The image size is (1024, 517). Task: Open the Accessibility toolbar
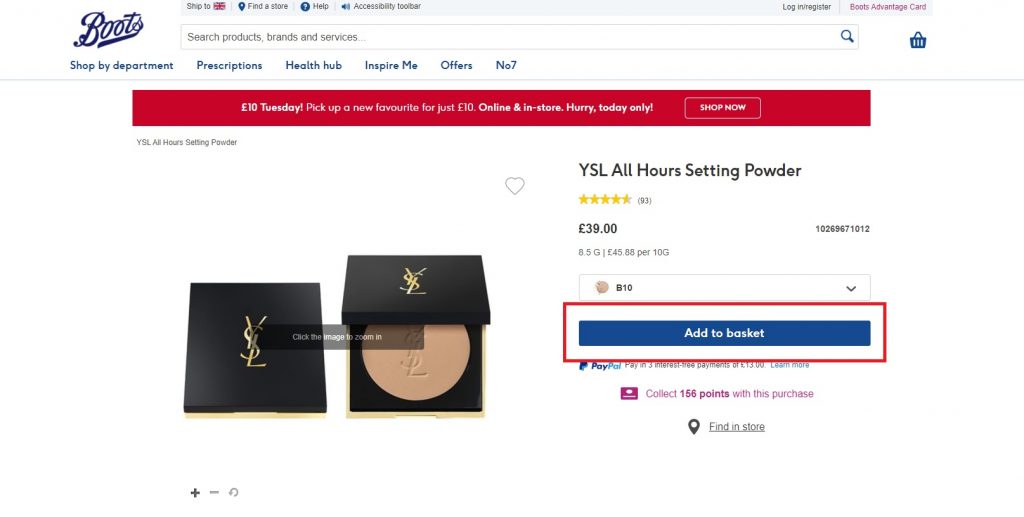[x=380, y=7]
